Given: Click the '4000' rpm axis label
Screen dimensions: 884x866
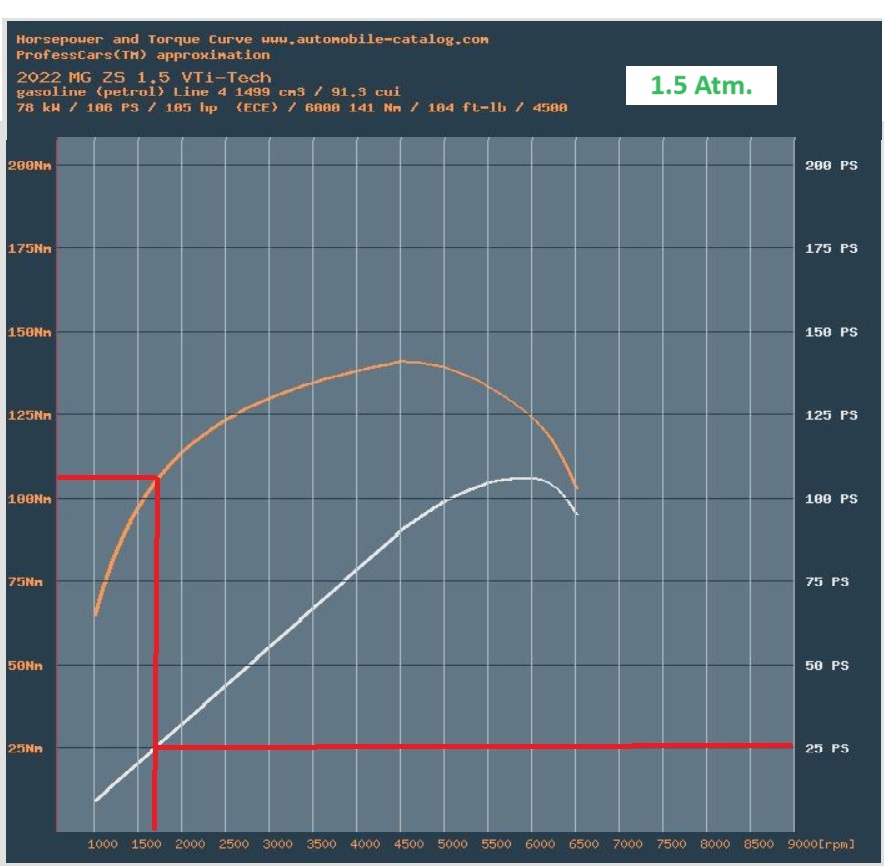Looking at the screenshot, I should tap(365, 845).
